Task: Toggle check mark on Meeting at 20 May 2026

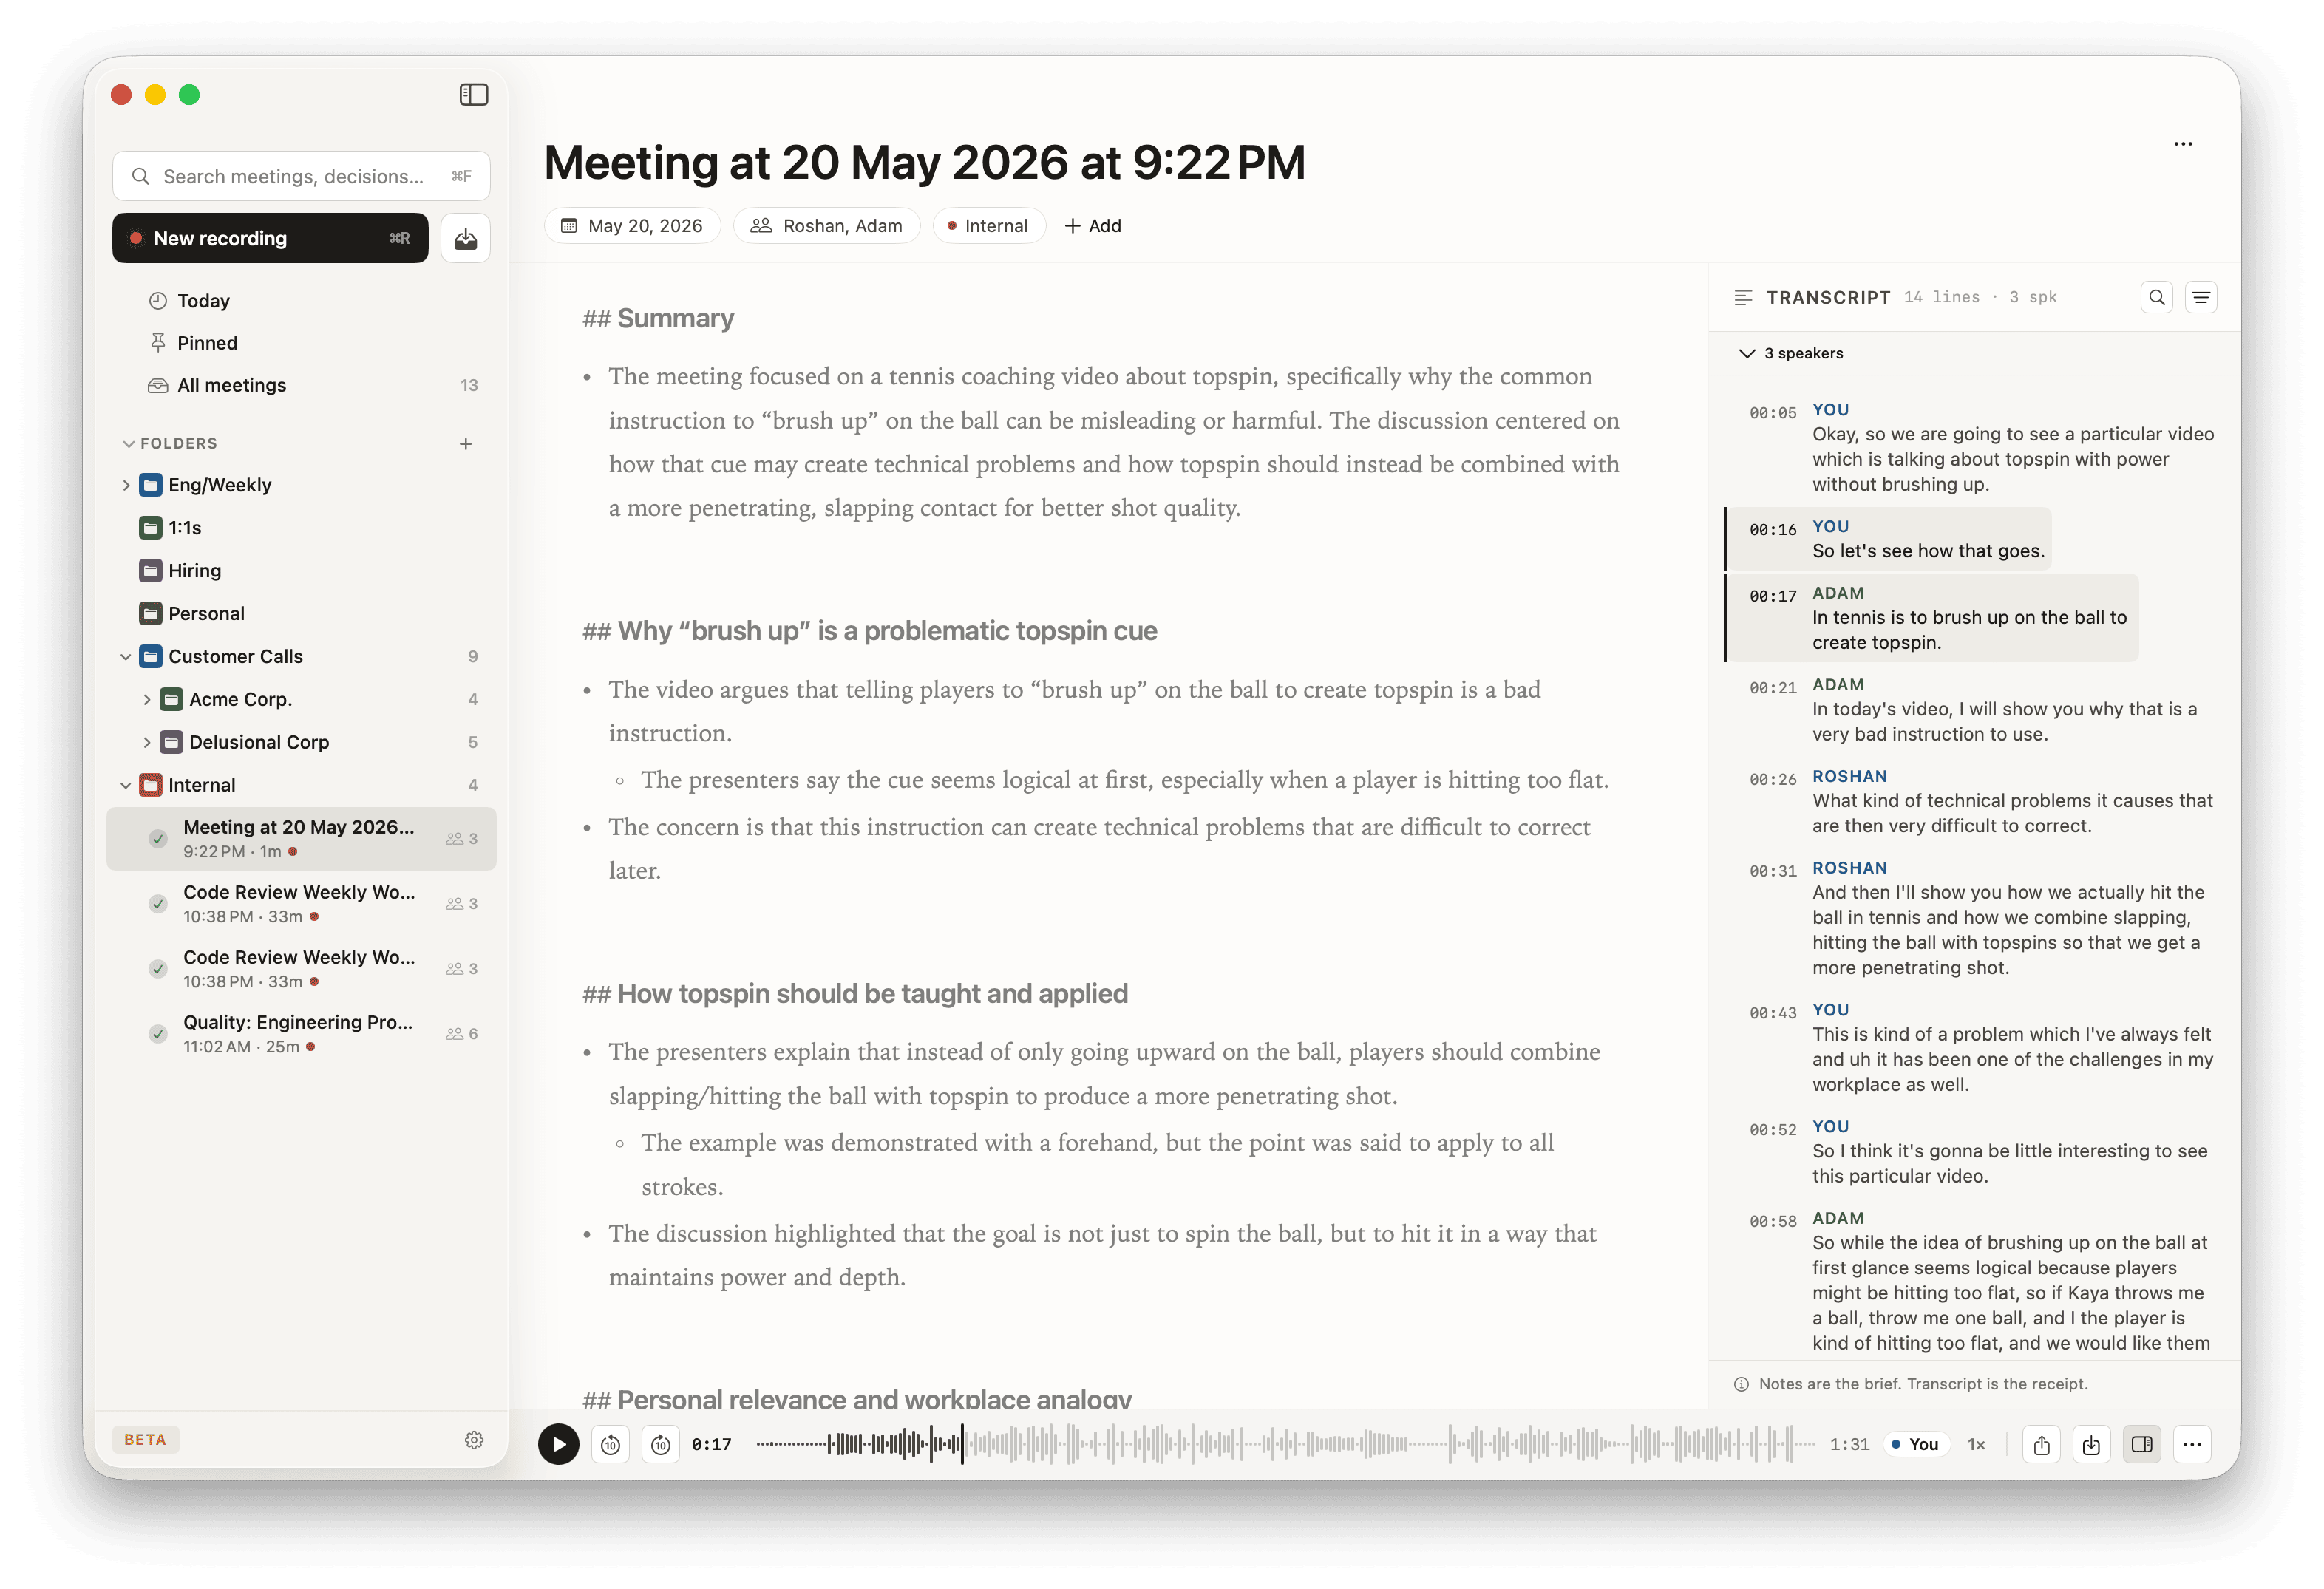Action: (158, 839)
